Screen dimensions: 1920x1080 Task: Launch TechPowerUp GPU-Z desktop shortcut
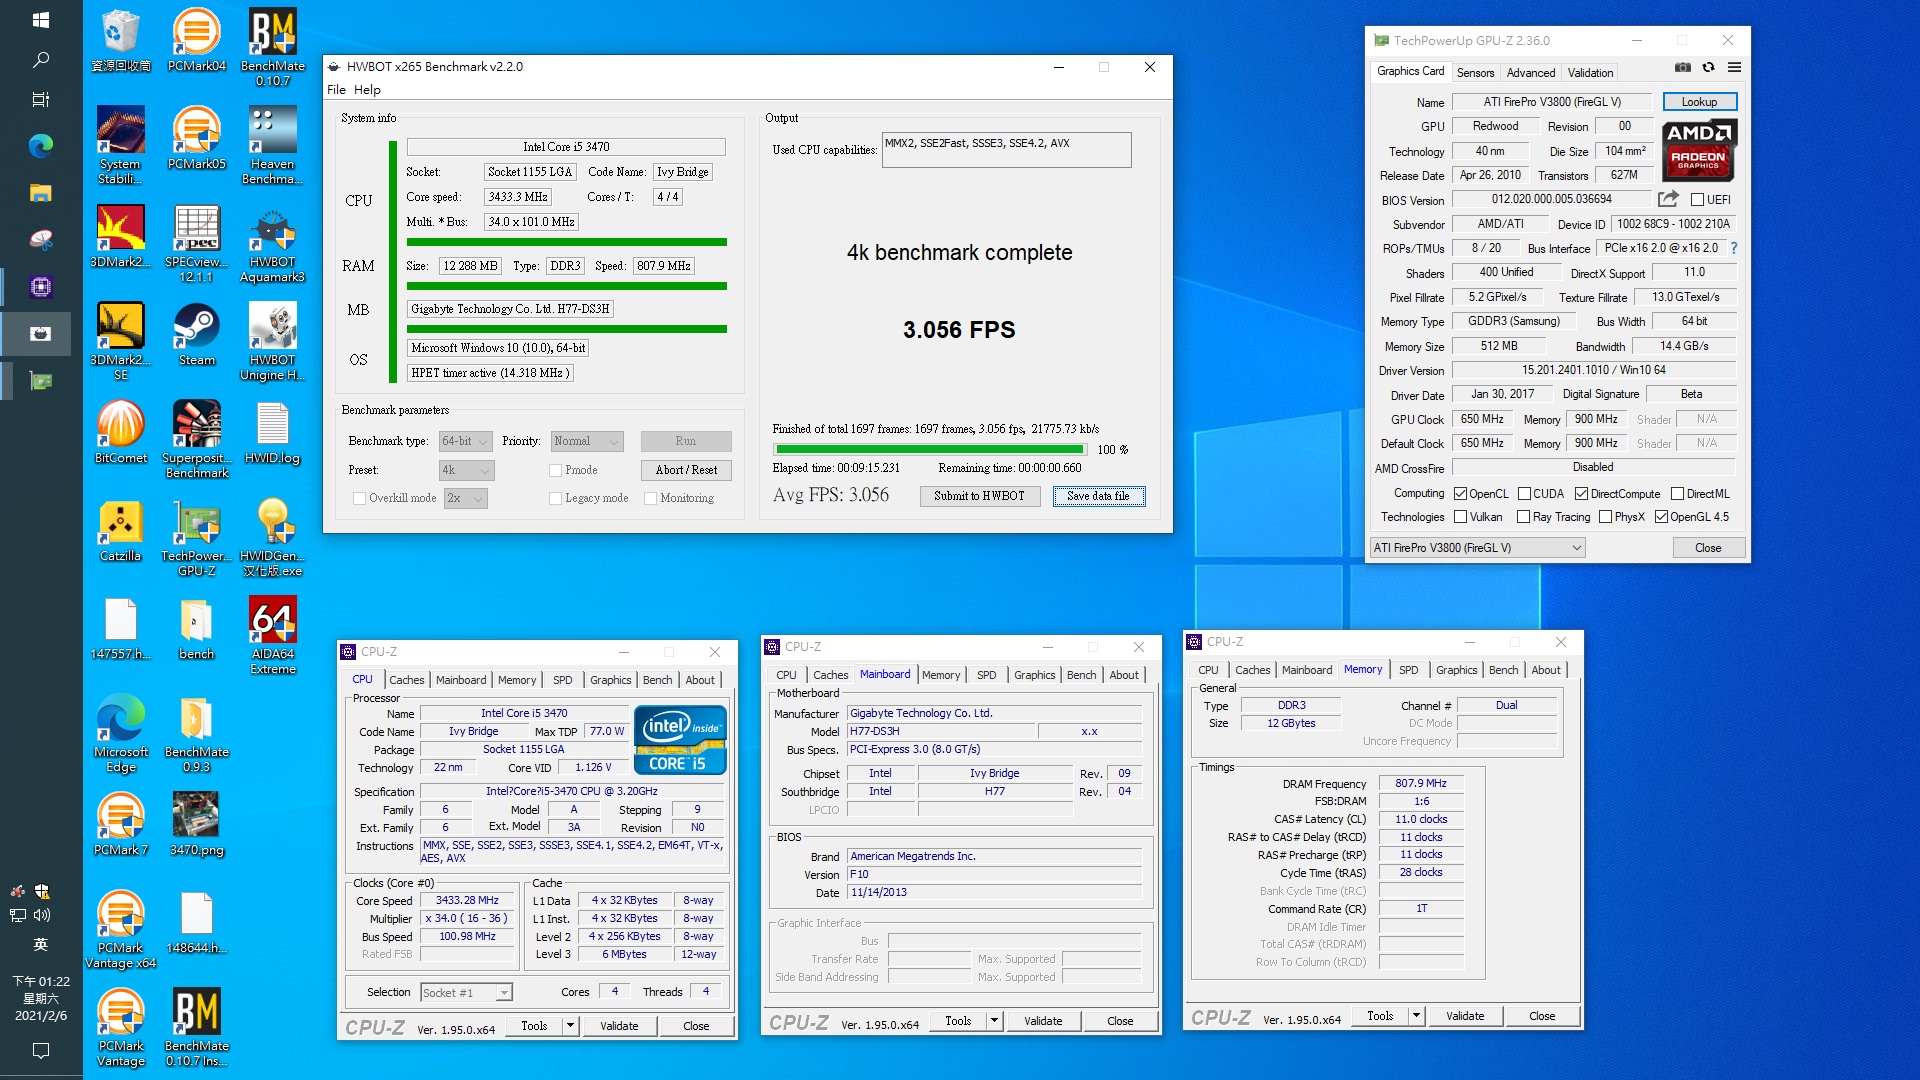(x=196, y=538)
